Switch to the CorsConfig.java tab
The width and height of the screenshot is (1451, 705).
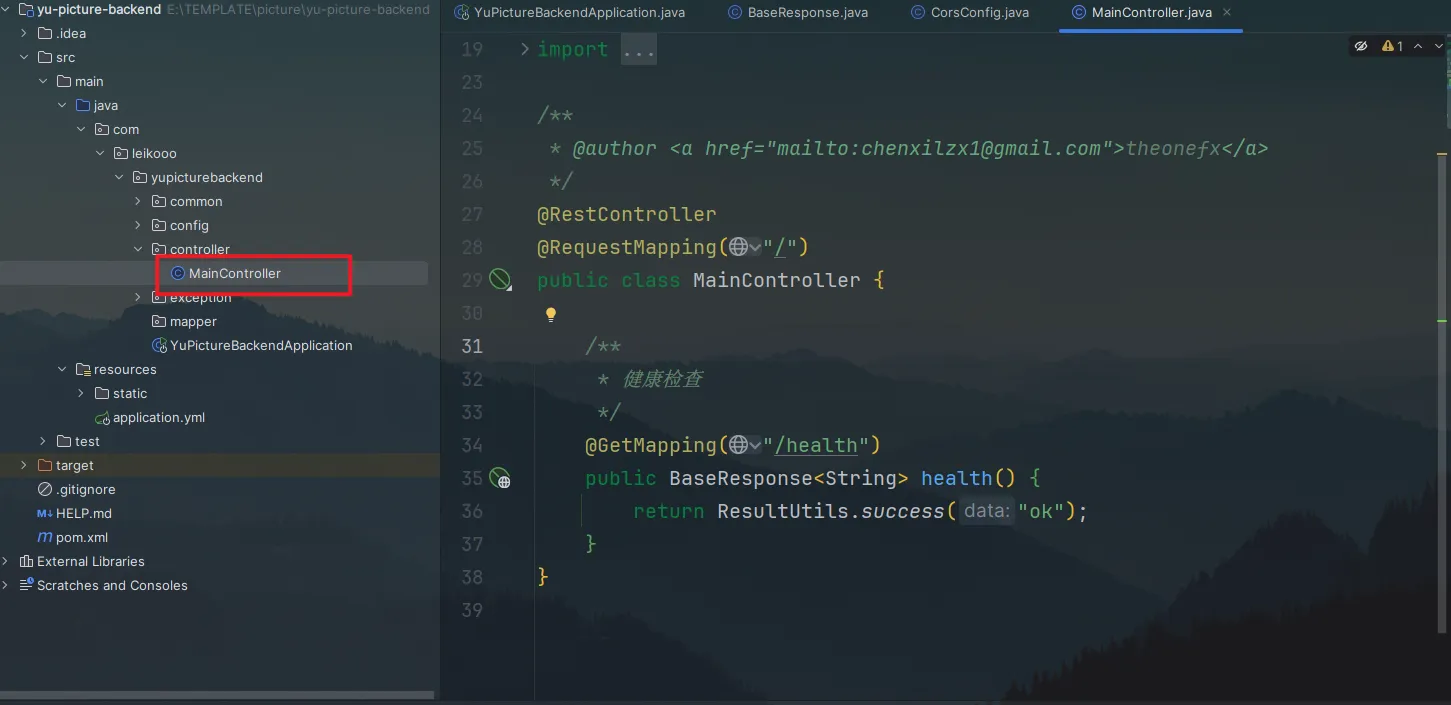tap(979, 13)
